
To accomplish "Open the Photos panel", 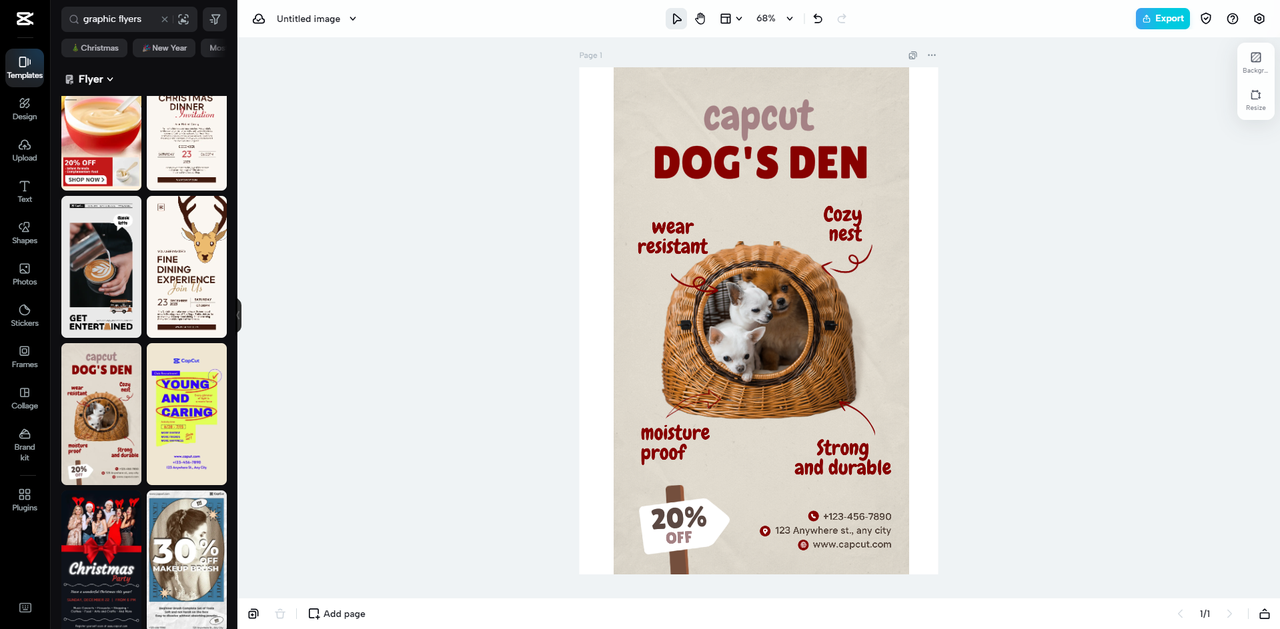I will point(25,274).
